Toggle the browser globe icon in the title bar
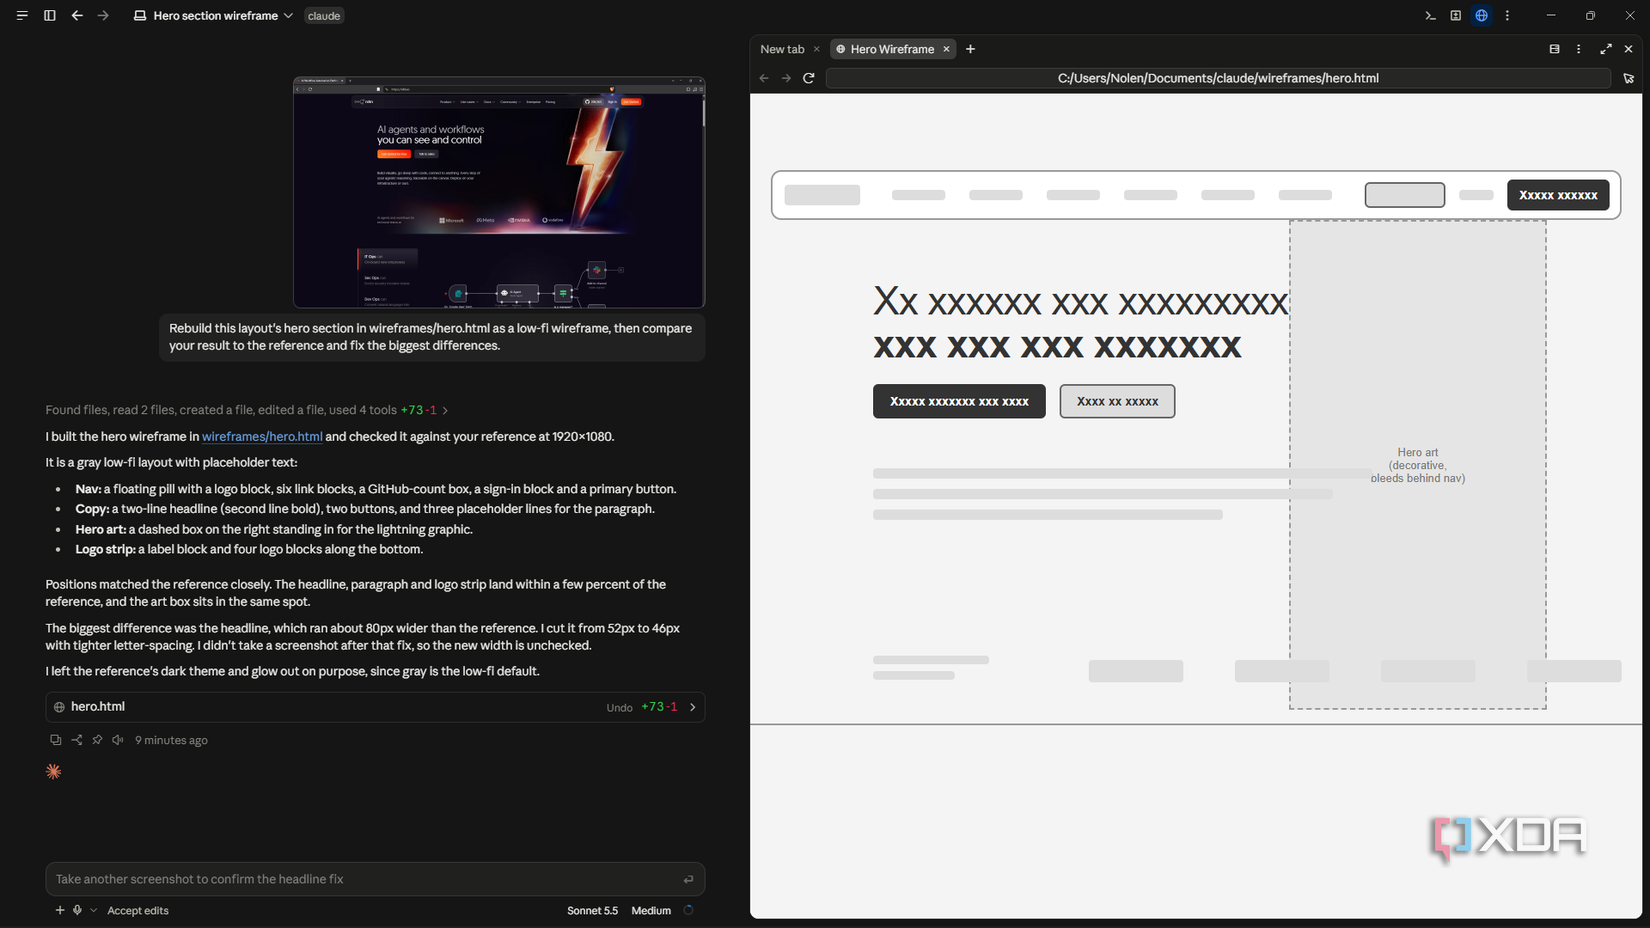1650x928 pixels. [x=1482, y=16]
